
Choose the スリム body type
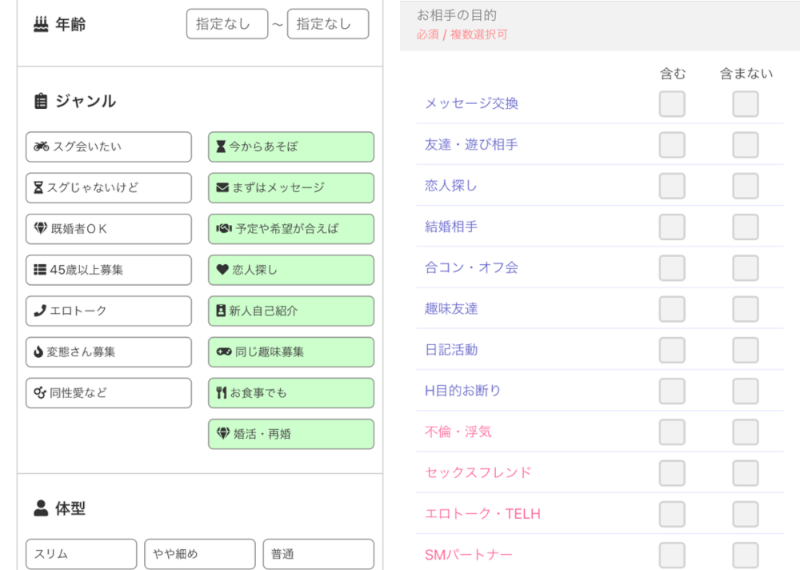(x=81, y=554)
